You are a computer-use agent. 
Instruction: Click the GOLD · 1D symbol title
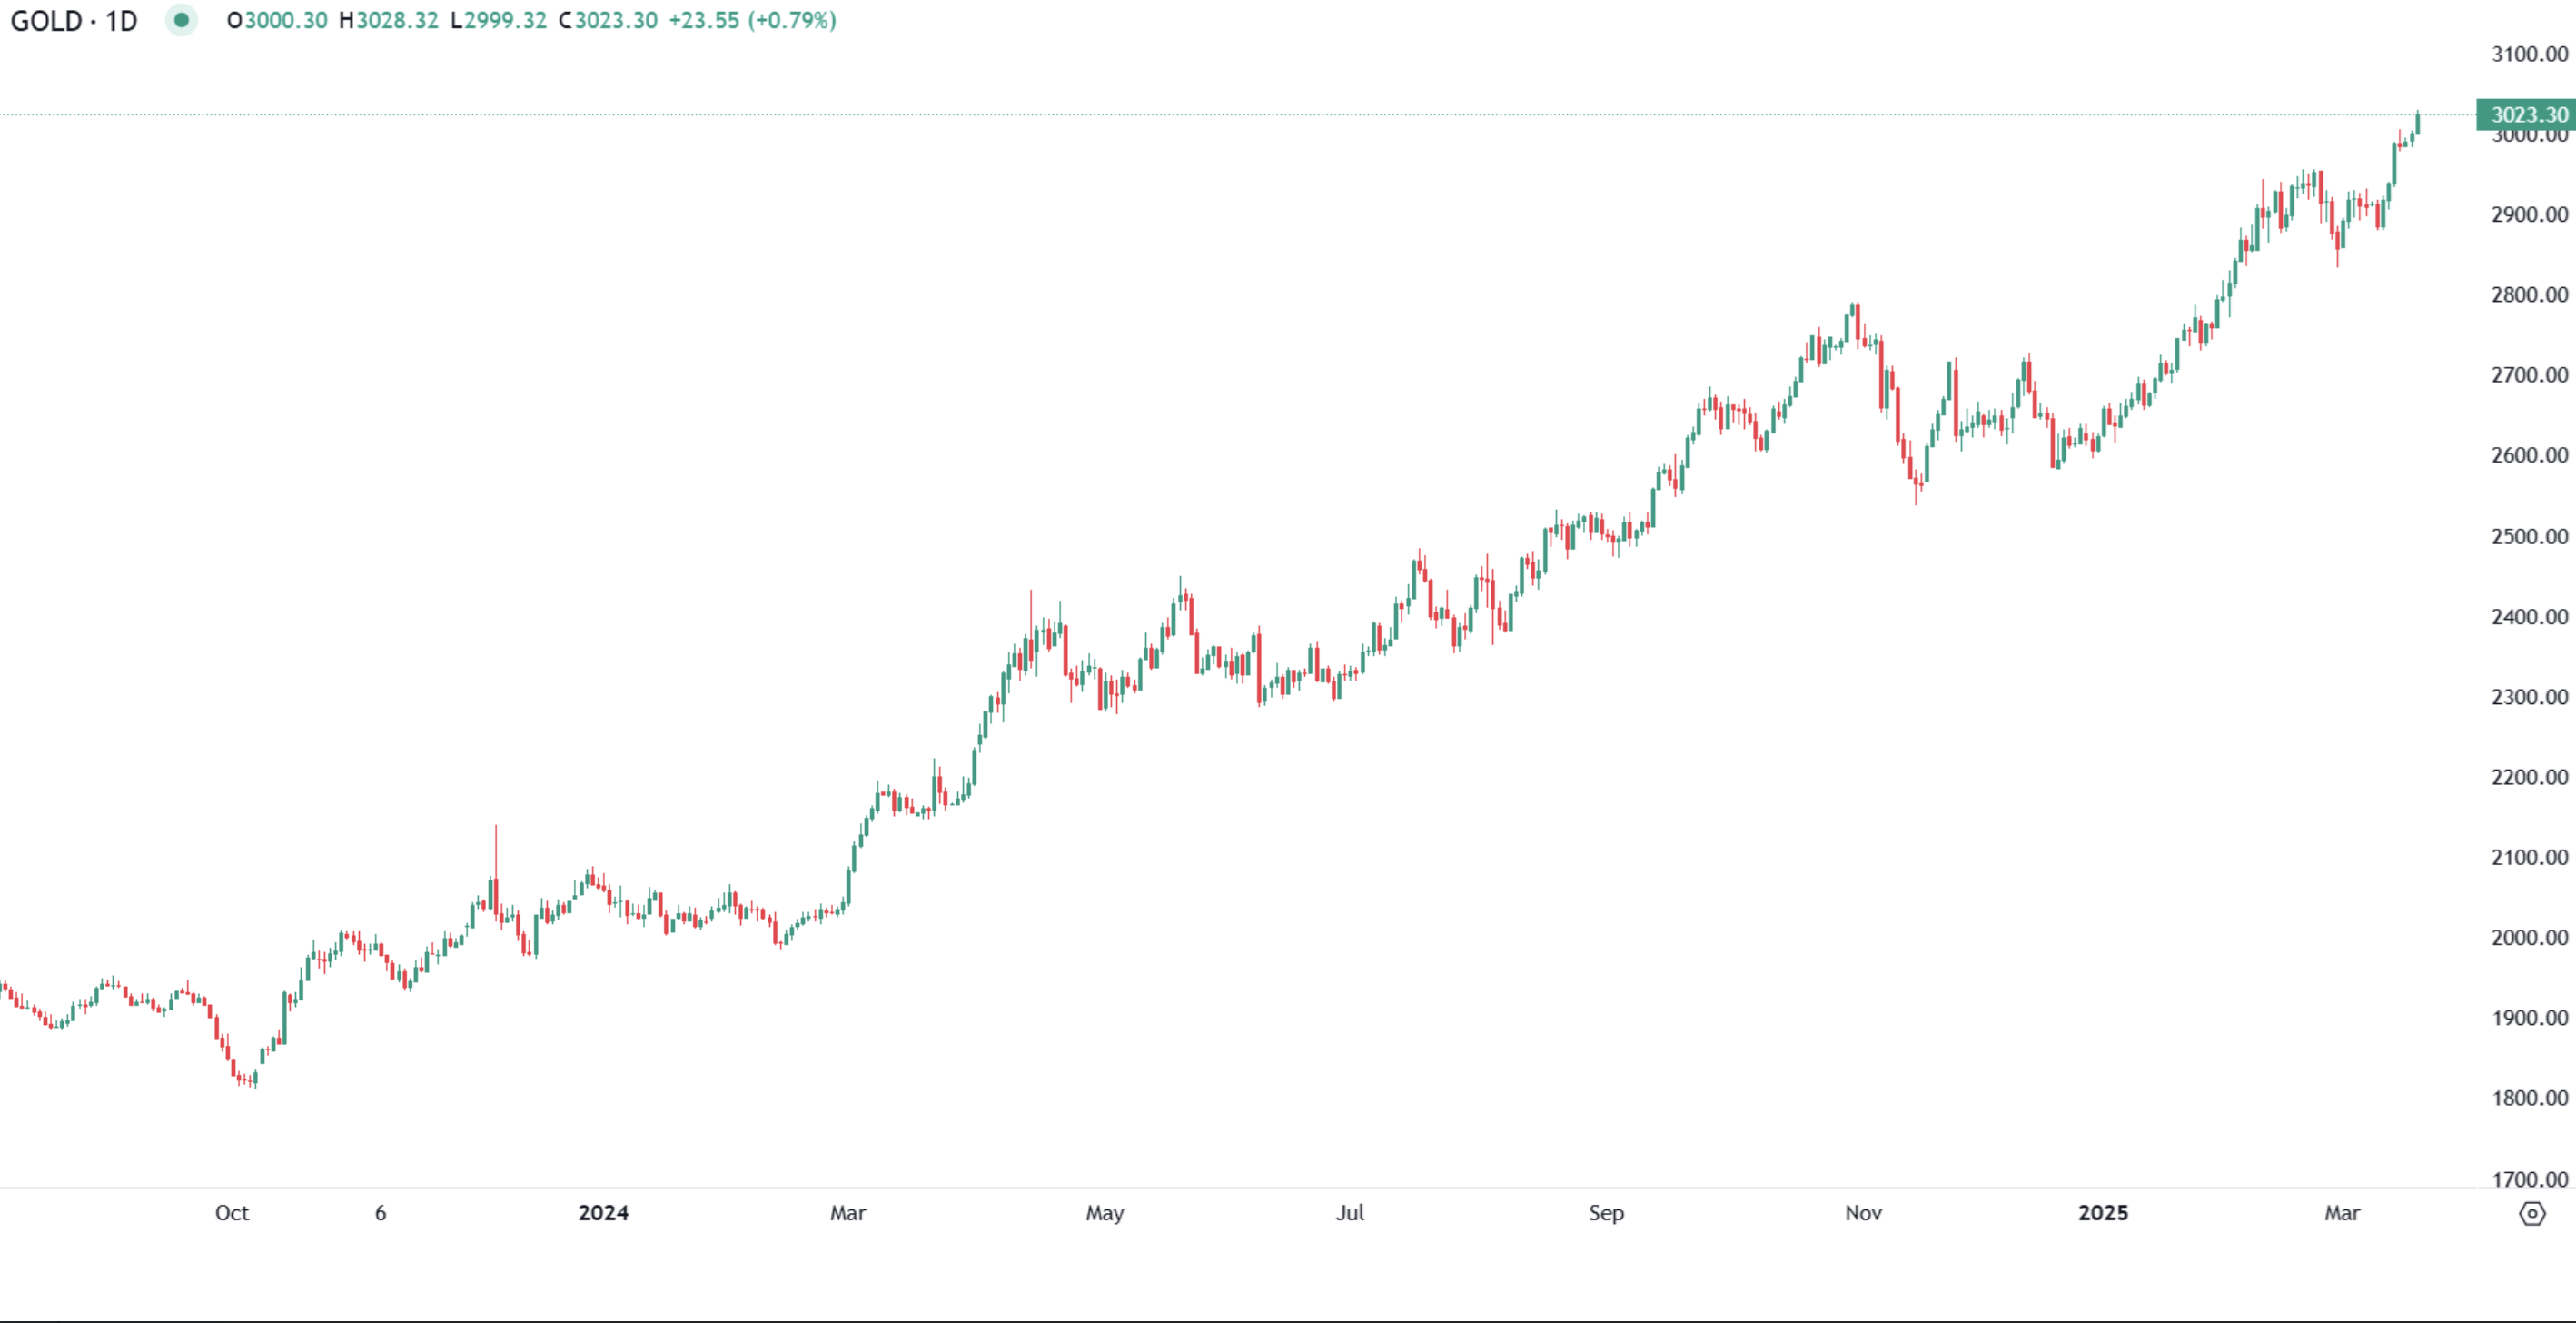74,21
